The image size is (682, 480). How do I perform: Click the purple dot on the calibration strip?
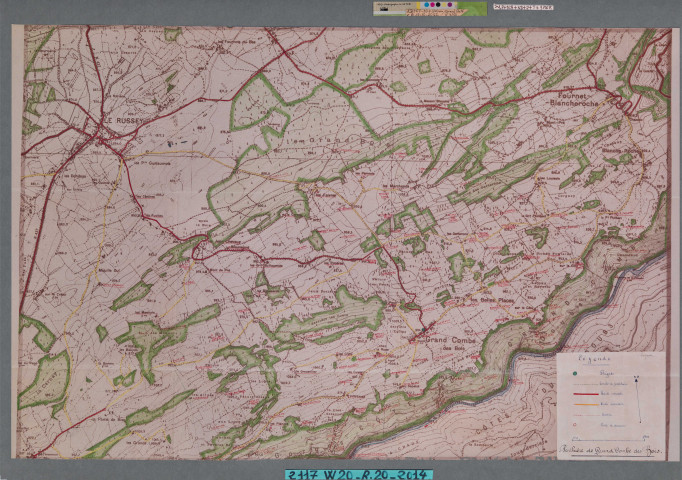(450, 5)
